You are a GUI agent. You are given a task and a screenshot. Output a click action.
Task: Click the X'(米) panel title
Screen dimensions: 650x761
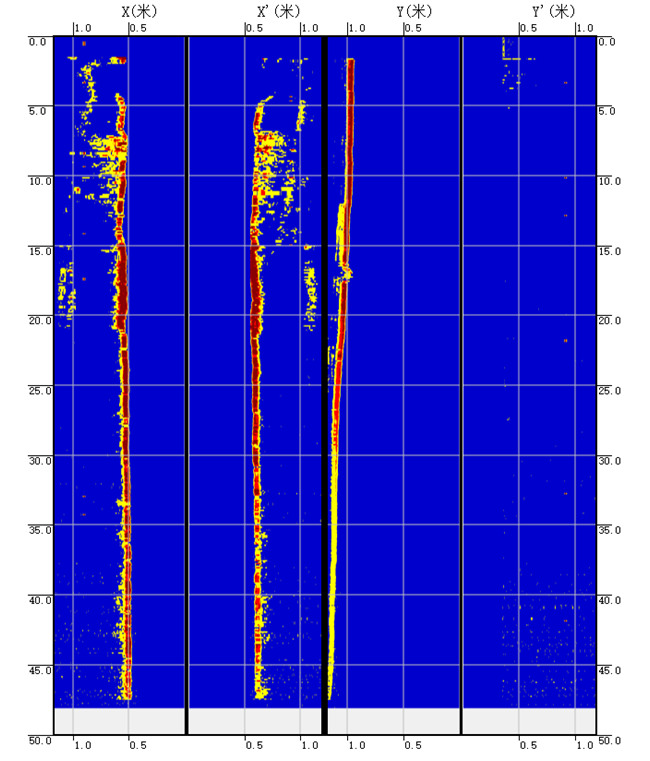coord(279,12)
